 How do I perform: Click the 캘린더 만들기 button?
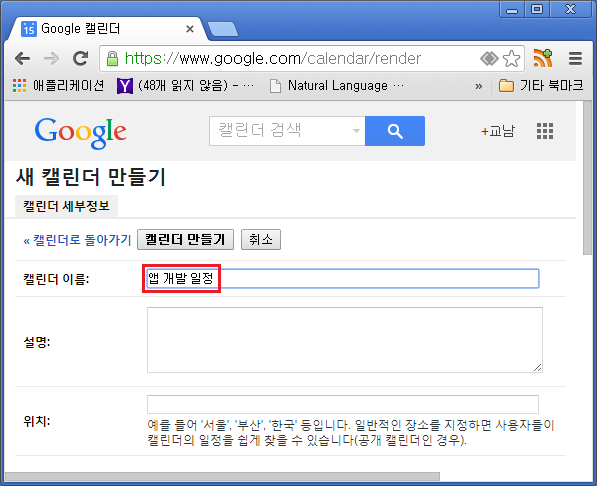185,240
